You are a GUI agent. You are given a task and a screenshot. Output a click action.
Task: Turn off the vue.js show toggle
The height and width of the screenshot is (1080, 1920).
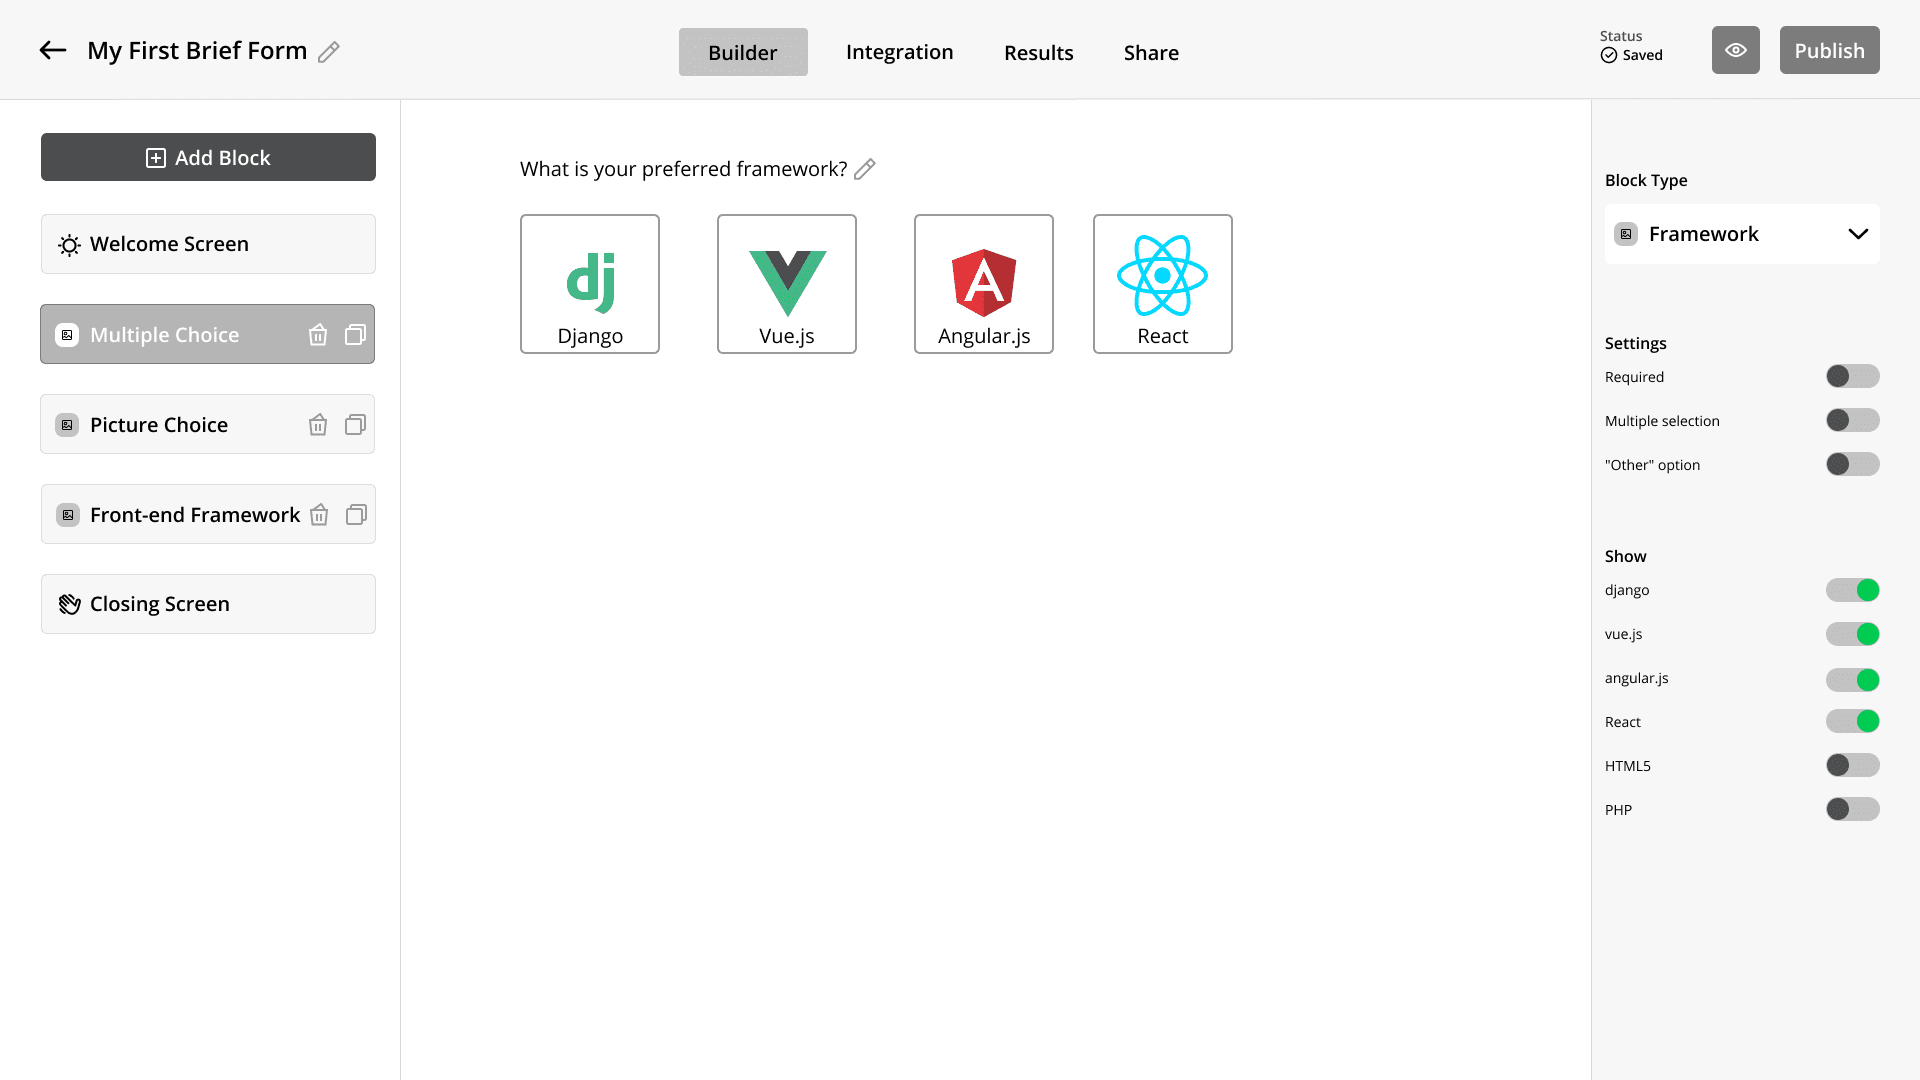click(x=1852, y=634)
